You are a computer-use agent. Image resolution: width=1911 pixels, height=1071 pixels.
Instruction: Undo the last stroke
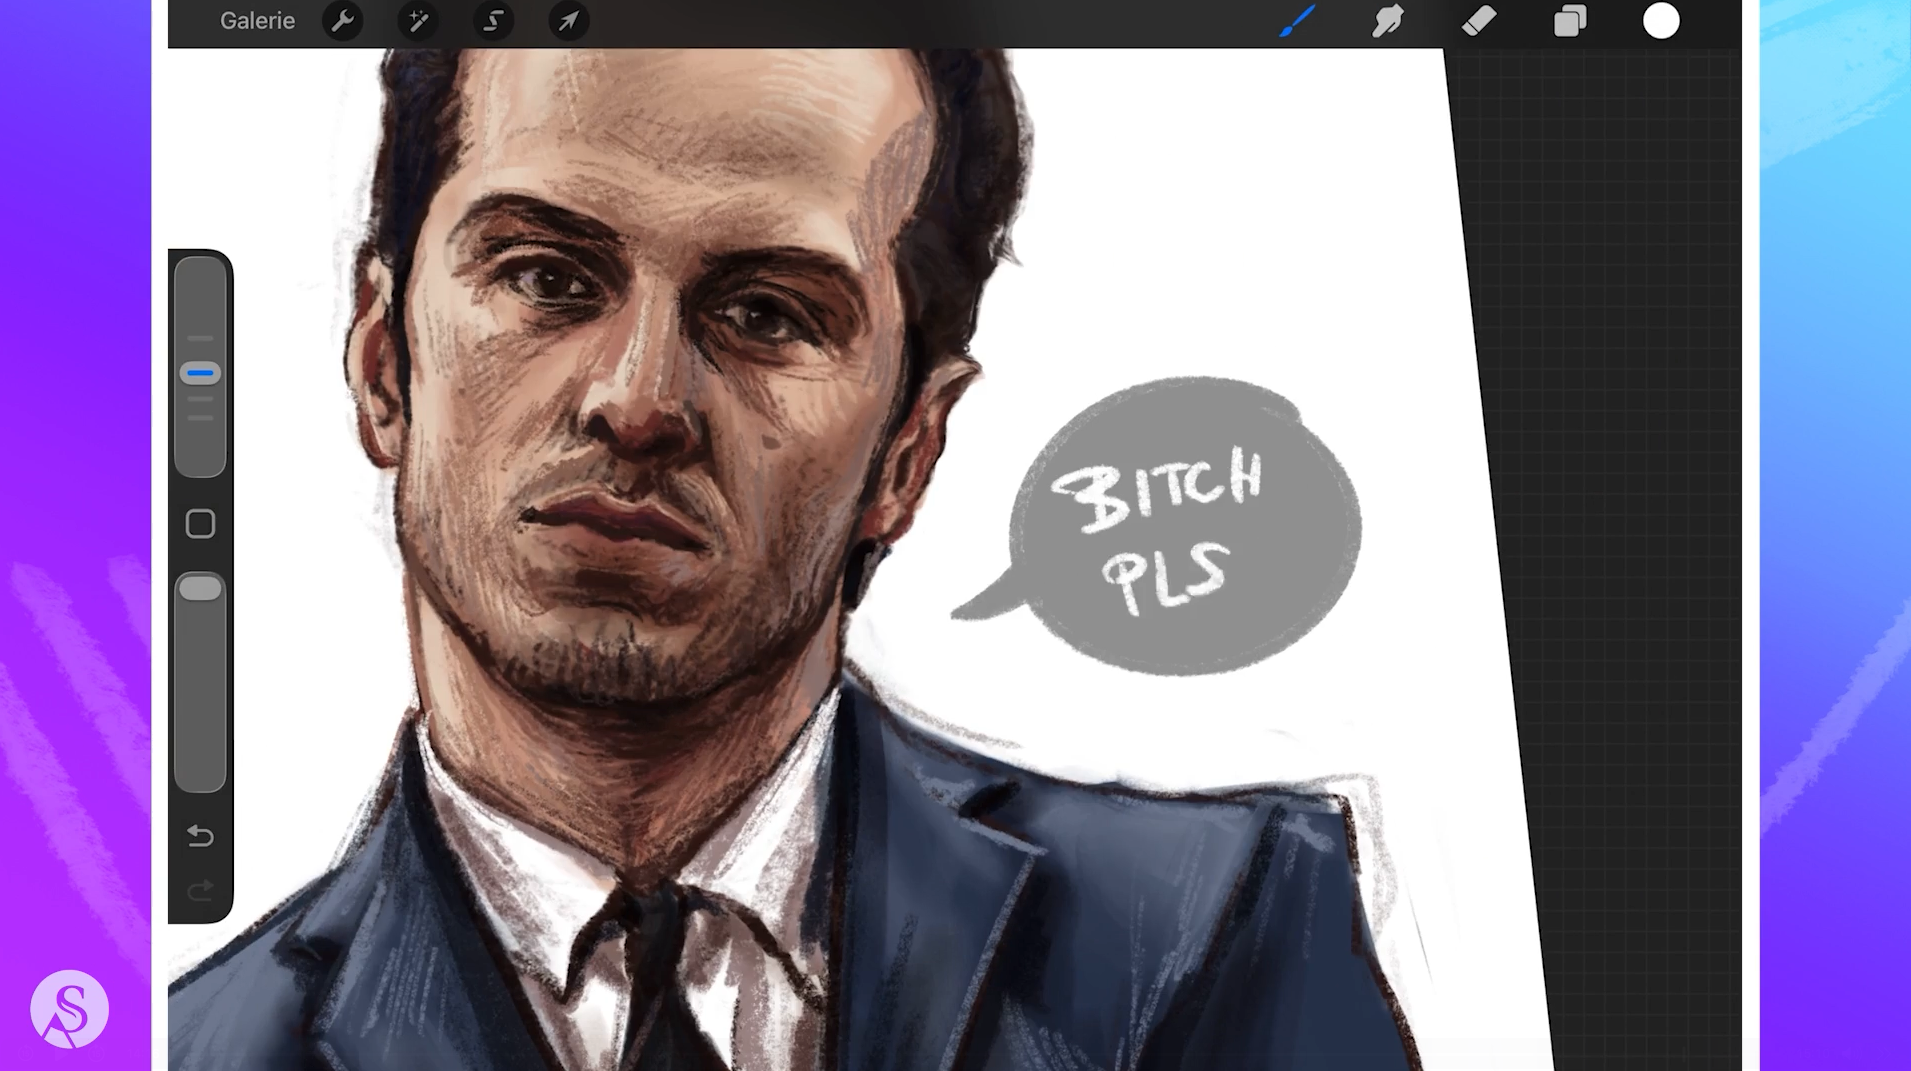click(200, 836)
